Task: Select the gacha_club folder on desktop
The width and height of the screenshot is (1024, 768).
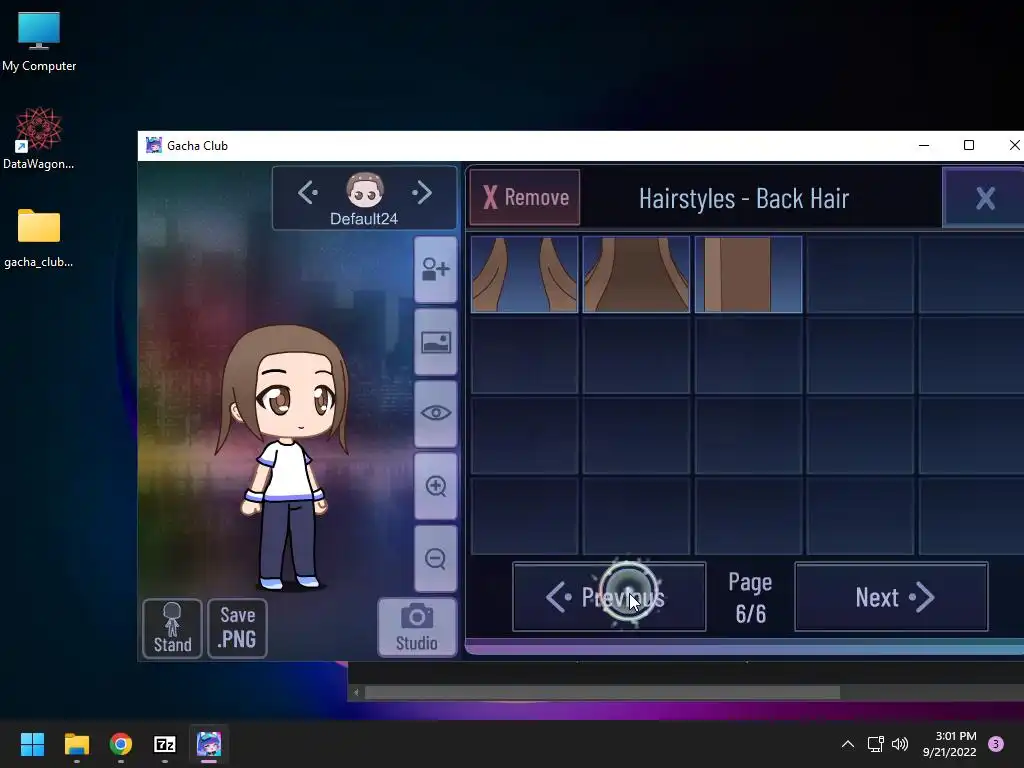Action: pos(39,238)
